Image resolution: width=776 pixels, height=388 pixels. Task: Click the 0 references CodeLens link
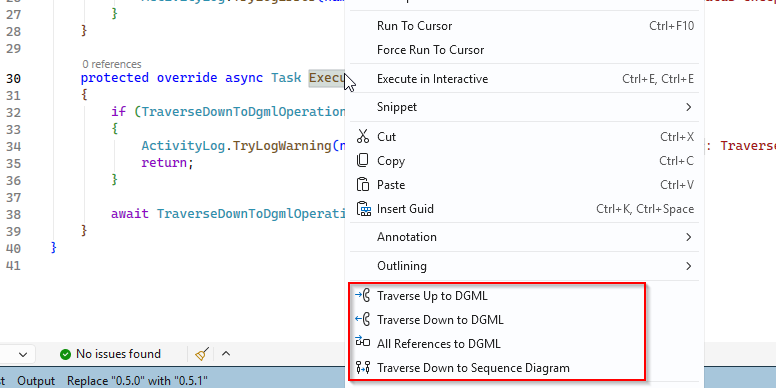point(112,64)
